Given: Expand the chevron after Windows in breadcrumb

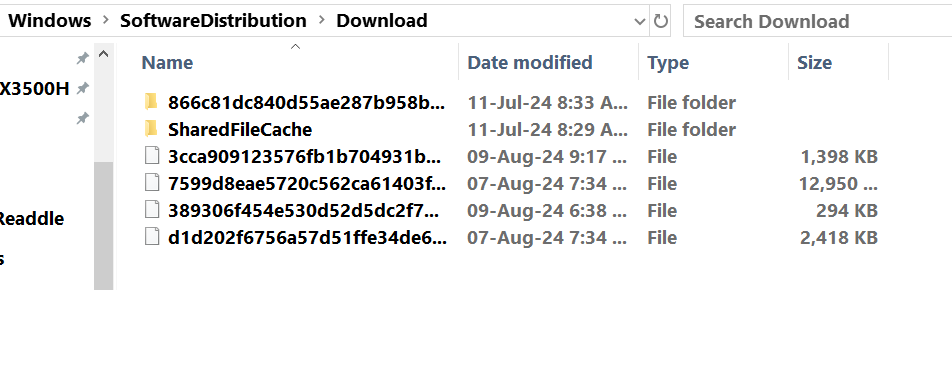Looking at the screenshot, I should [x=106, y=21].
